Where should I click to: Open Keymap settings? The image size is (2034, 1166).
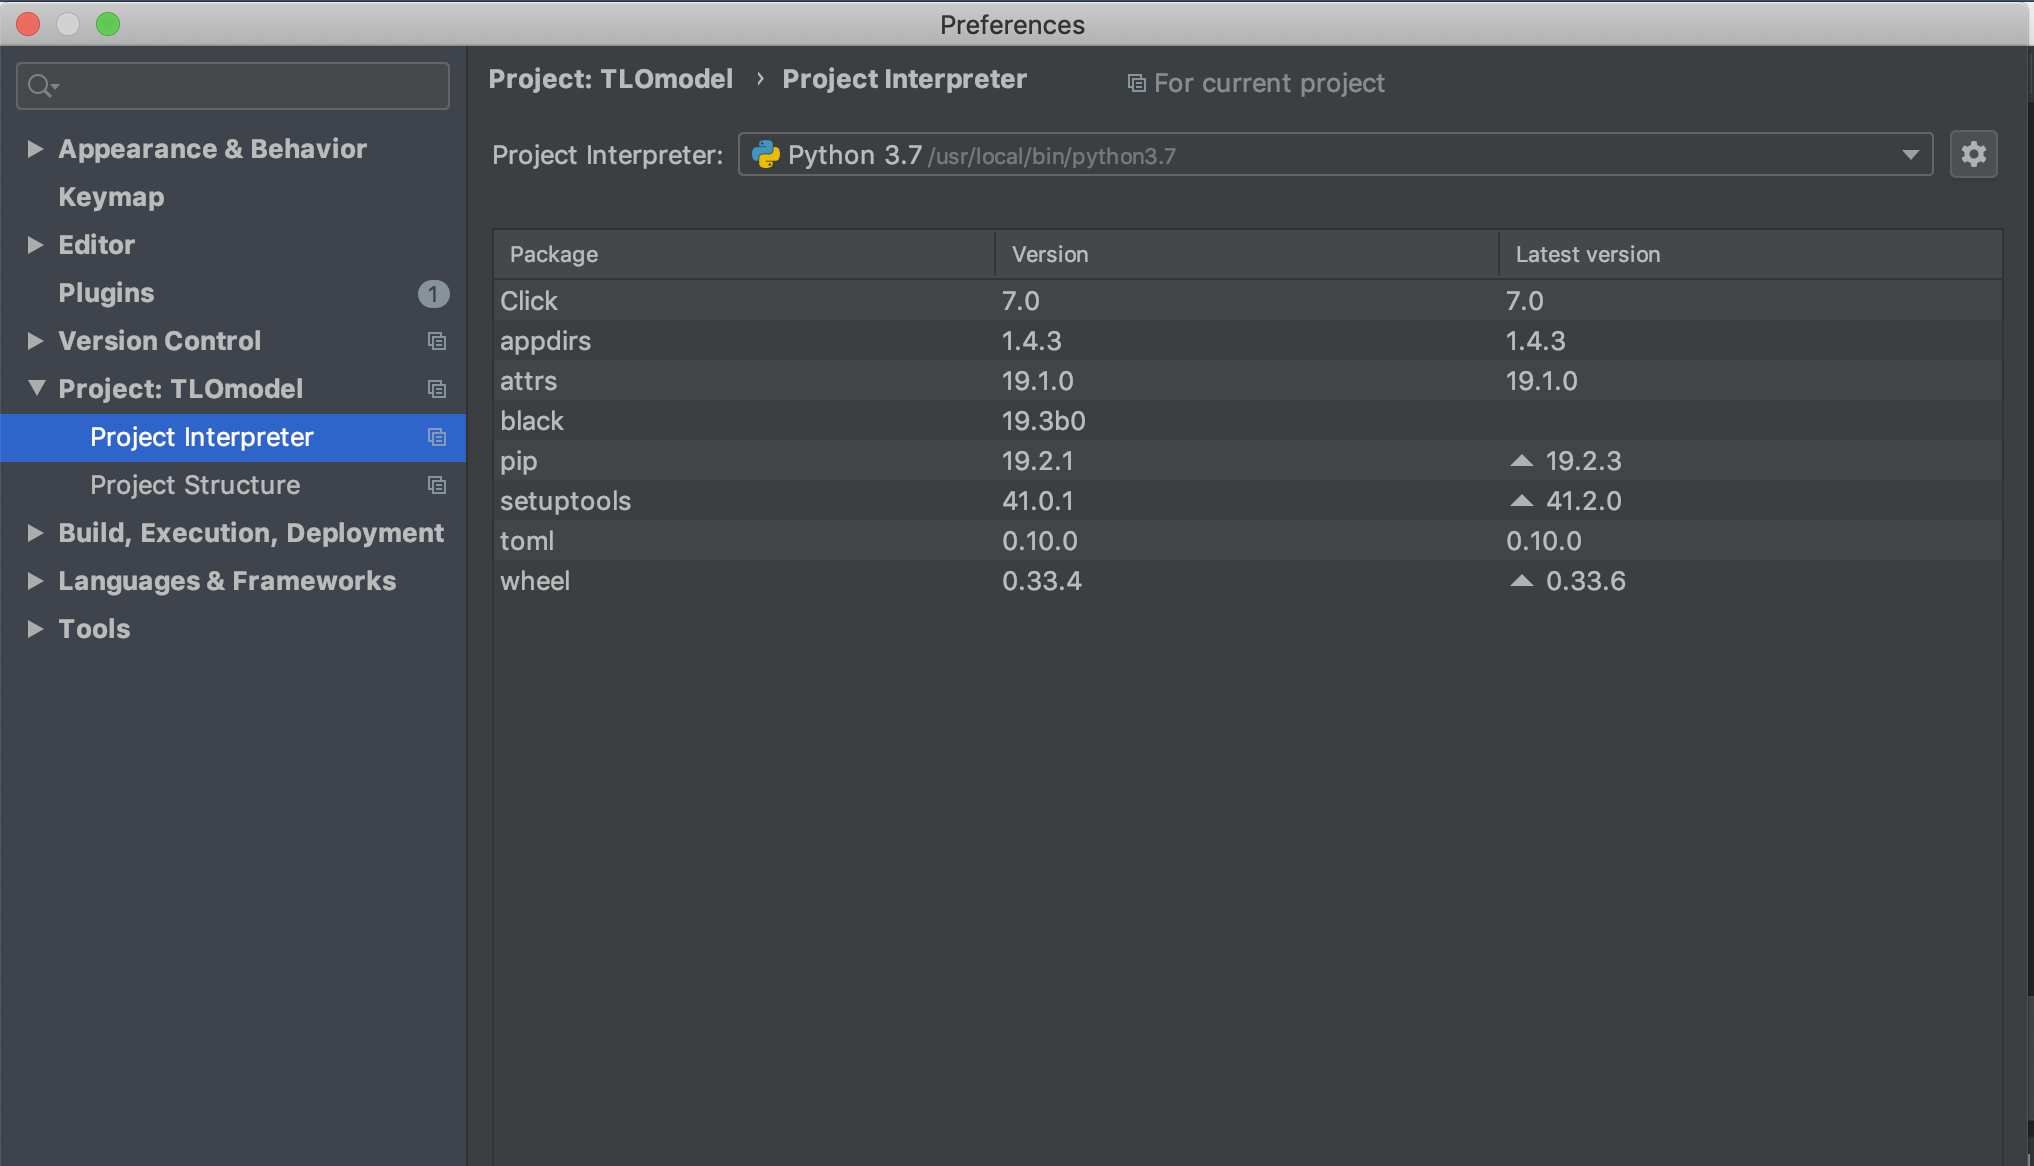coord(111,197)
